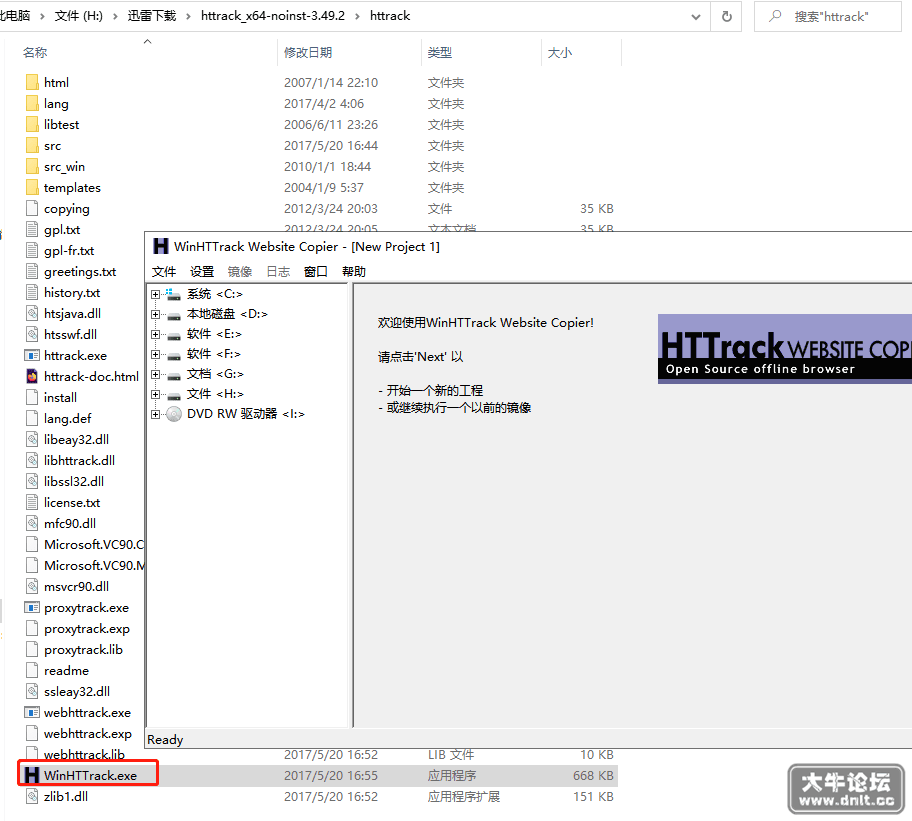Click the search magnifier icon

(775, 16)
